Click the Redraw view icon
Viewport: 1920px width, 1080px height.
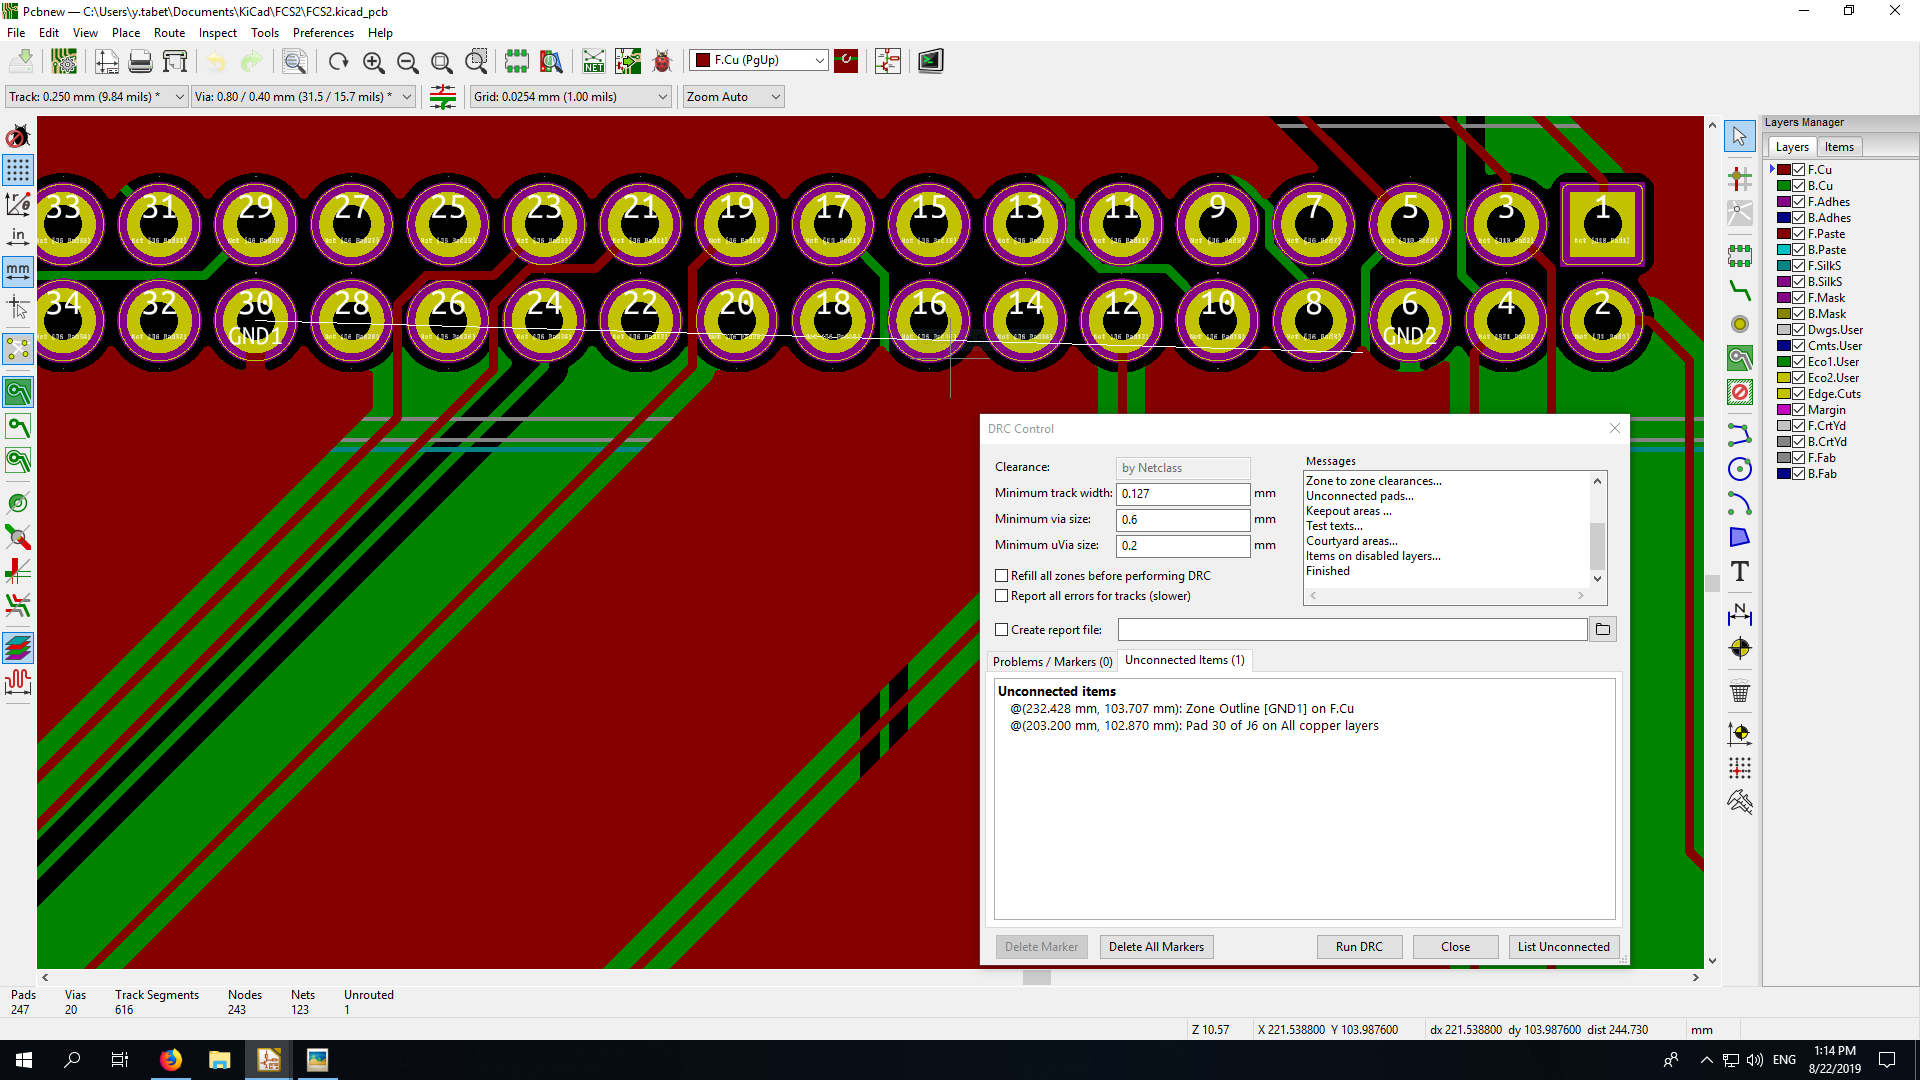click(338, 61)
